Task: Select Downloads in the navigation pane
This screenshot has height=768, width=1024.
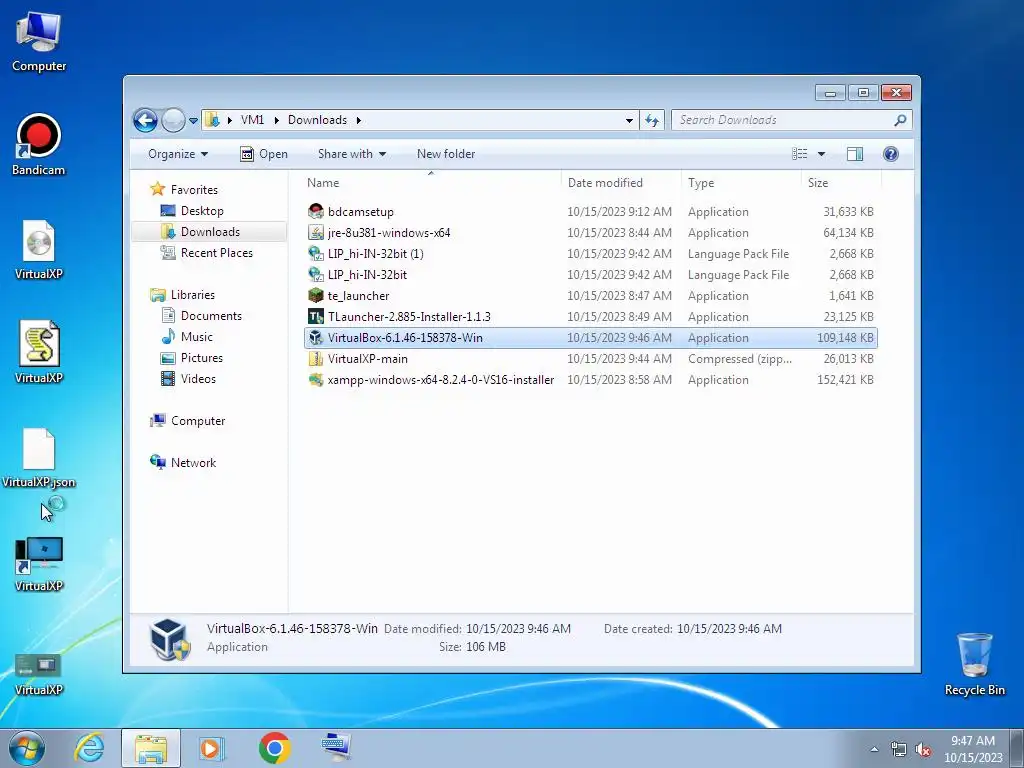Action: click(210, 232)
